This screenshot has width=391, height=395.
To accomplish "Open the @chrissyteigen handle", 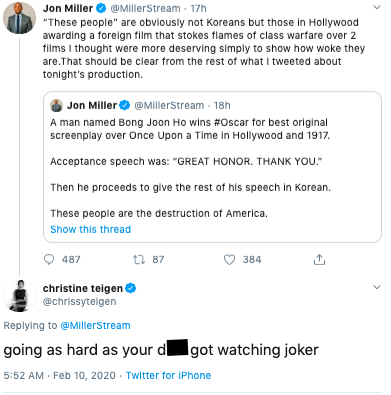I will [80, 301].
